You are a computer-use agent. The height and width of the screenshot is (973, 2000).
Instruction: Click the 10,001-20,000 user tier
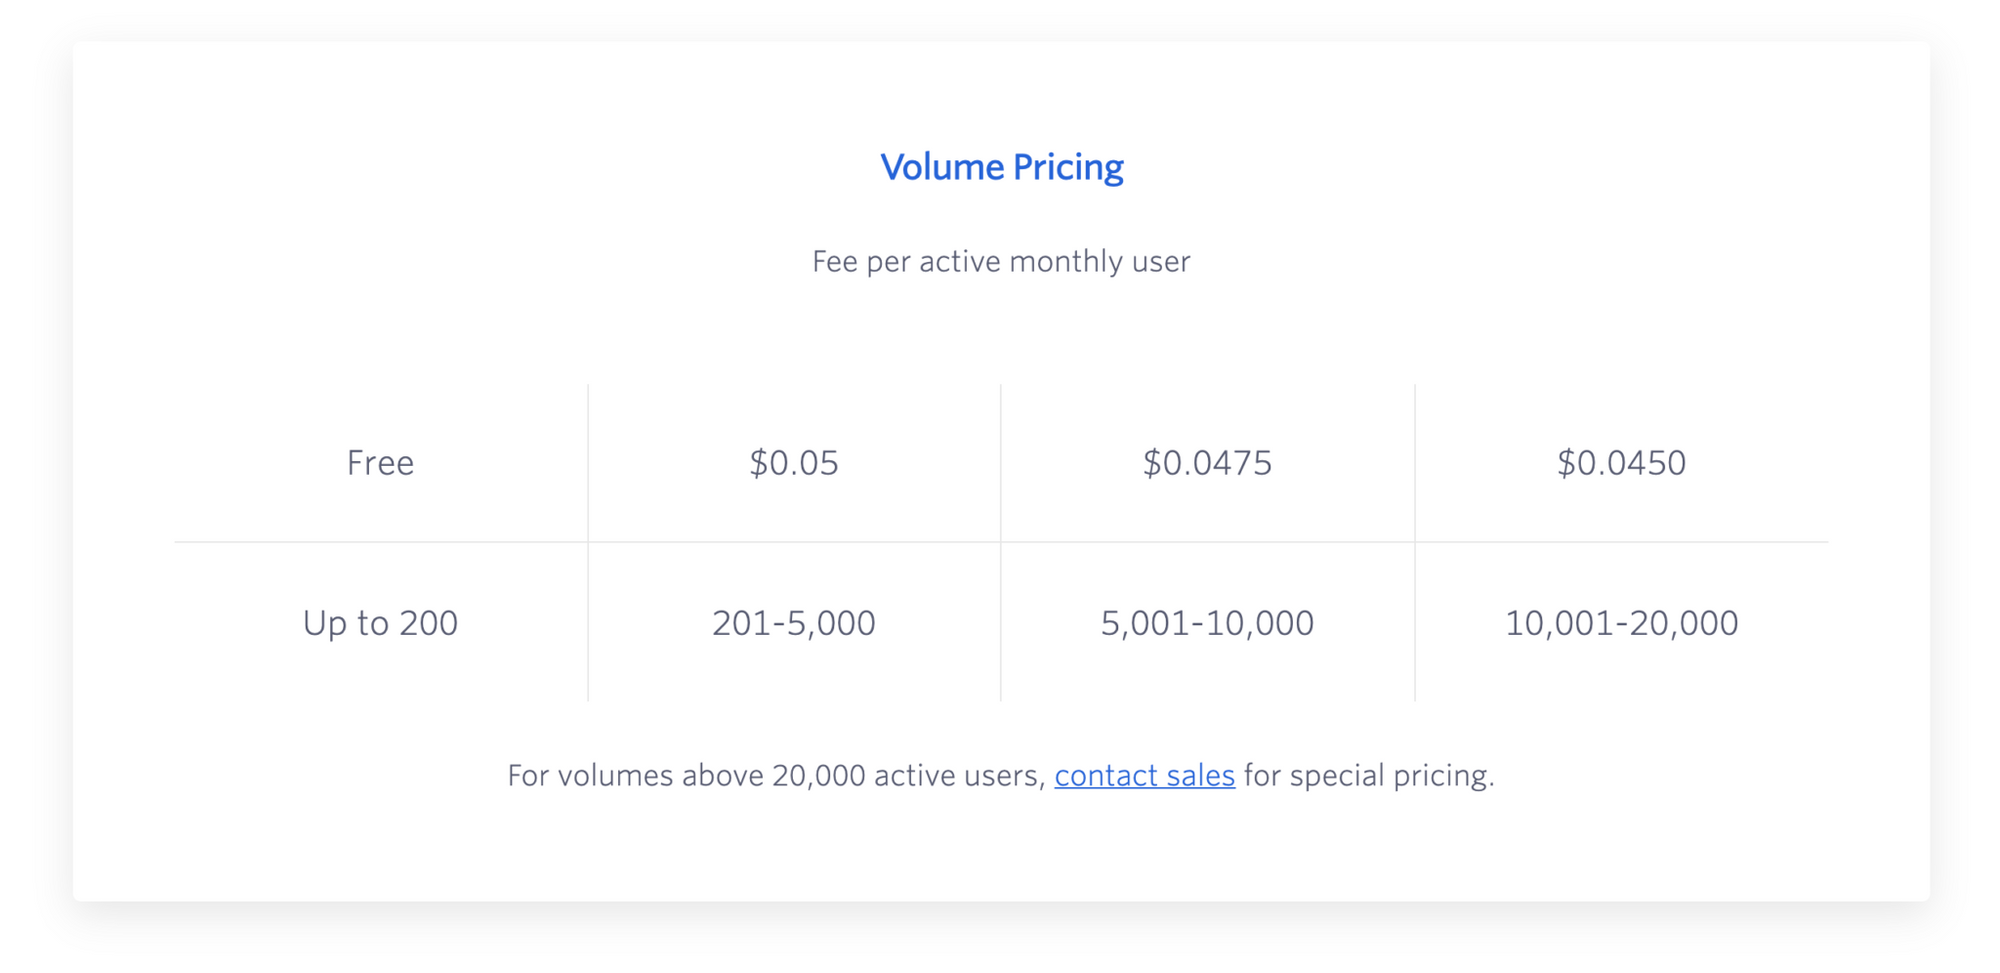1621,623
